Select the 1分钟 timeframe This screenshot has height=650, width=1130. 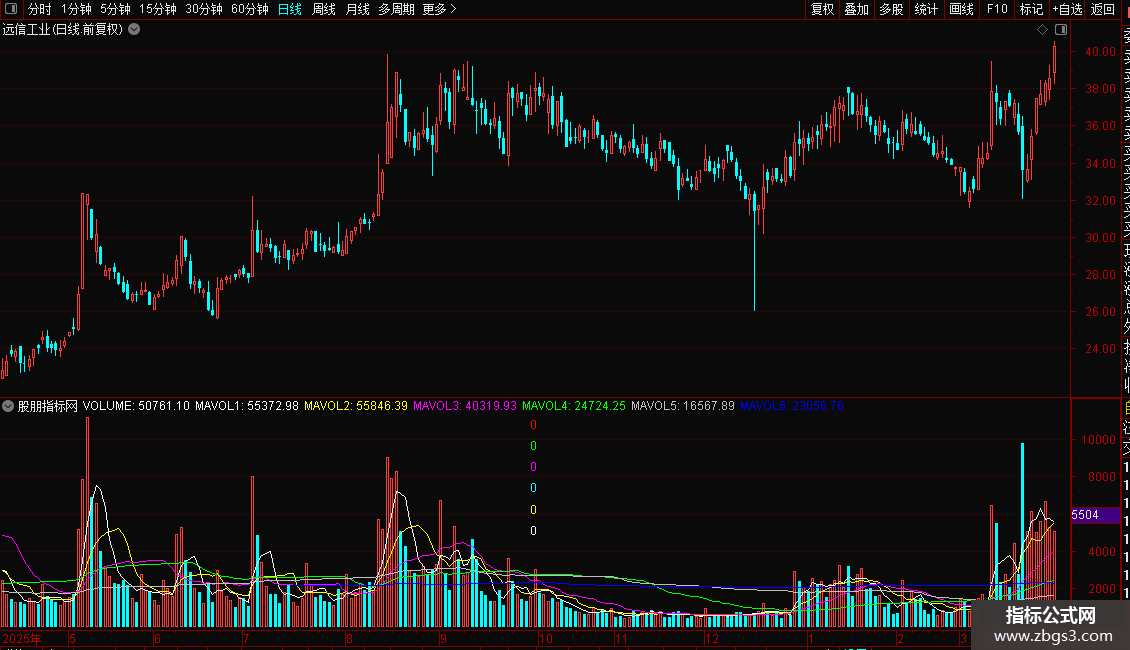click(x=76, y=9)
